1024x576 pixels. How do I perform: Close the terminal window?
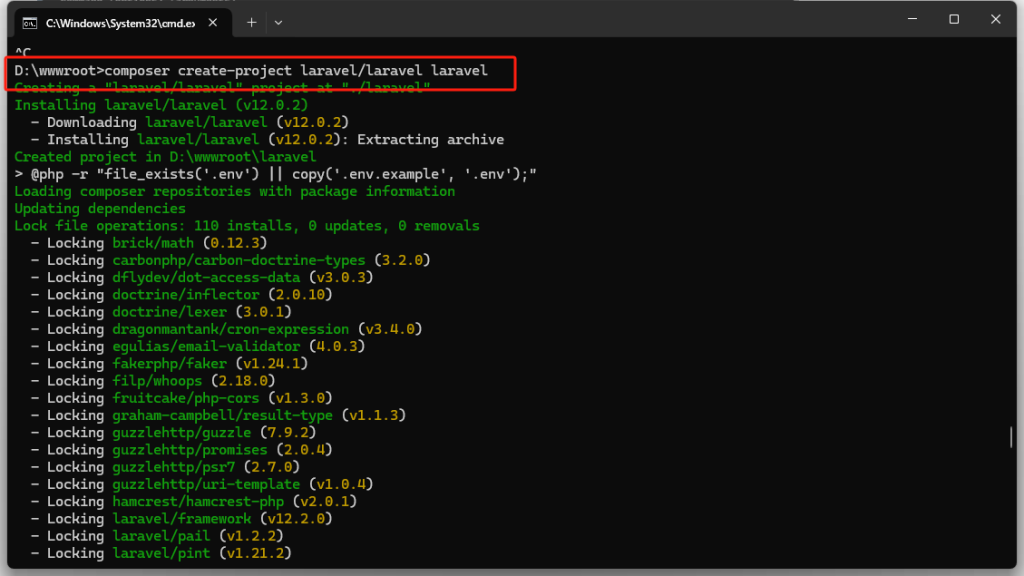point(995,19)
